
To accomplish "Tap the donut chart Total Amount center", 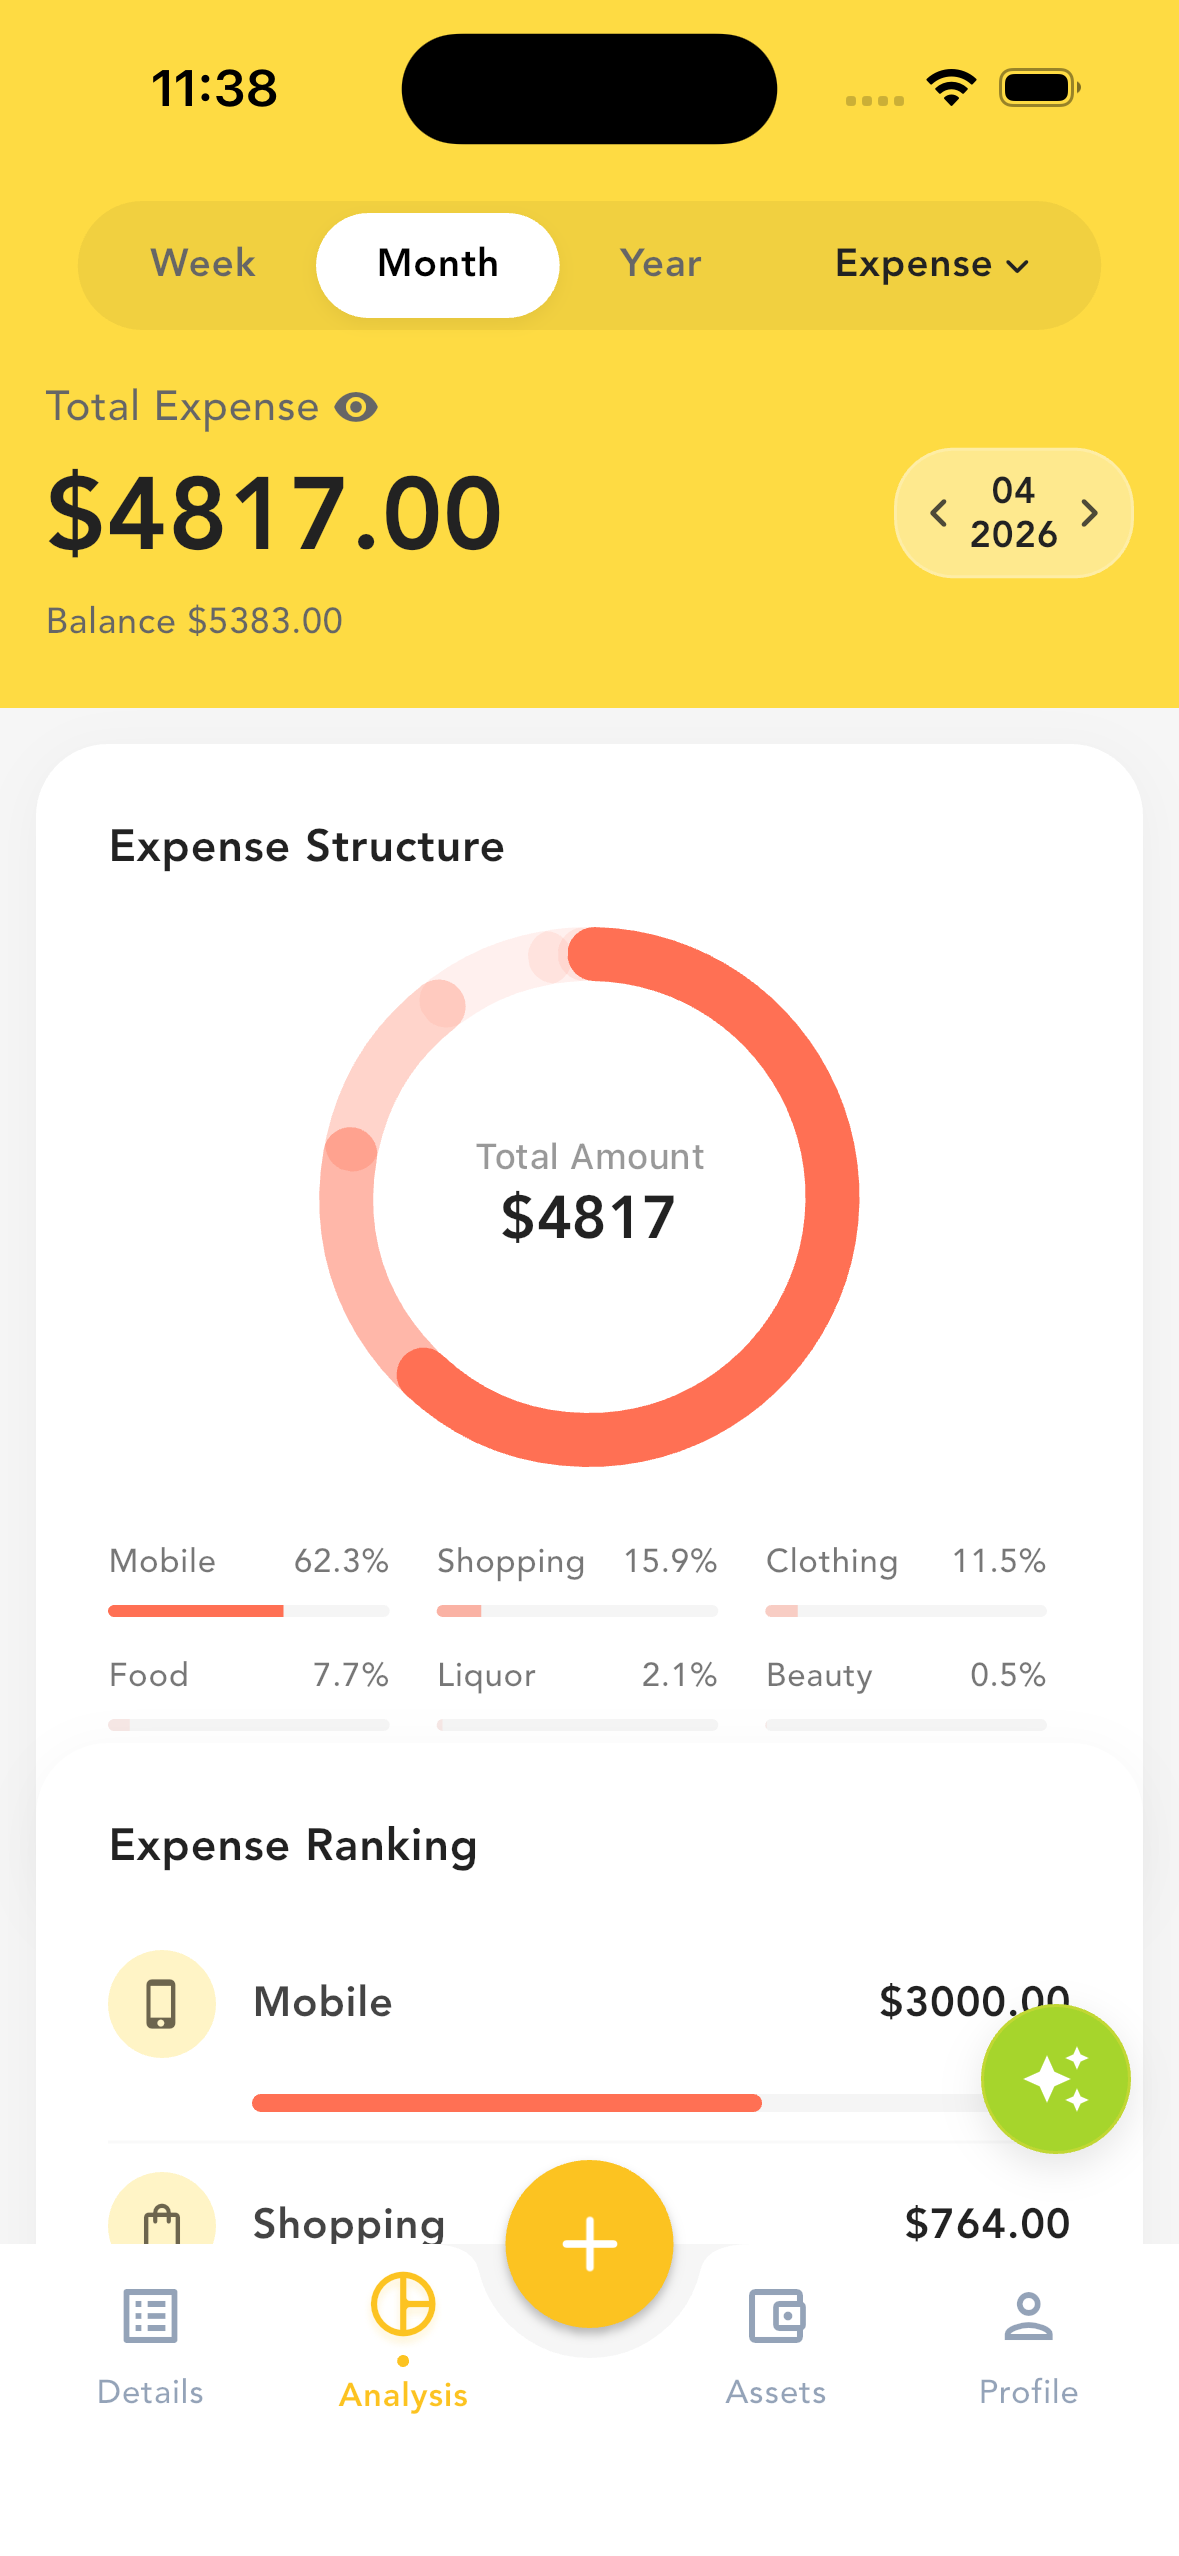I will [x=589, y=1196].
